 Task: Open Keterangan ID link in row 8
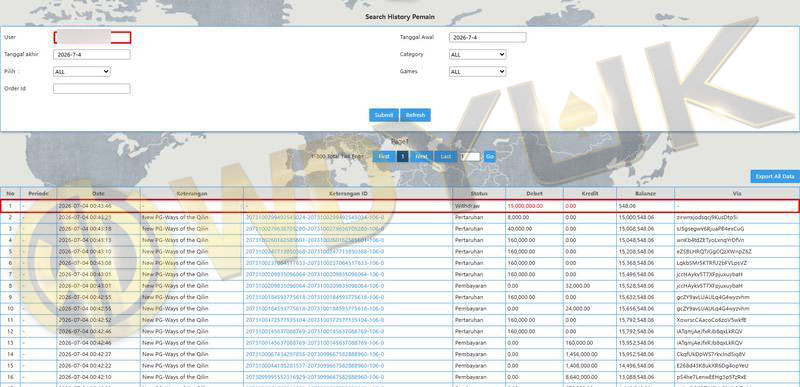pos(315,286)
